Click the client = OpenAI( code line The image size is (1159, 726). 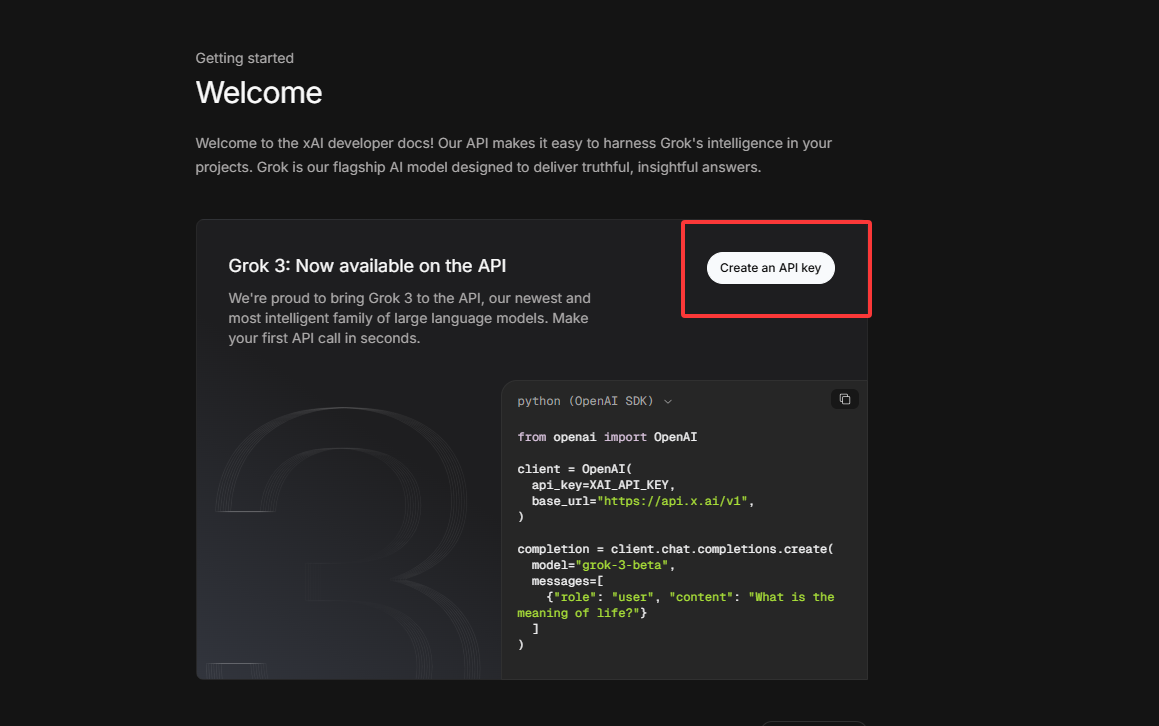(574, 469)
